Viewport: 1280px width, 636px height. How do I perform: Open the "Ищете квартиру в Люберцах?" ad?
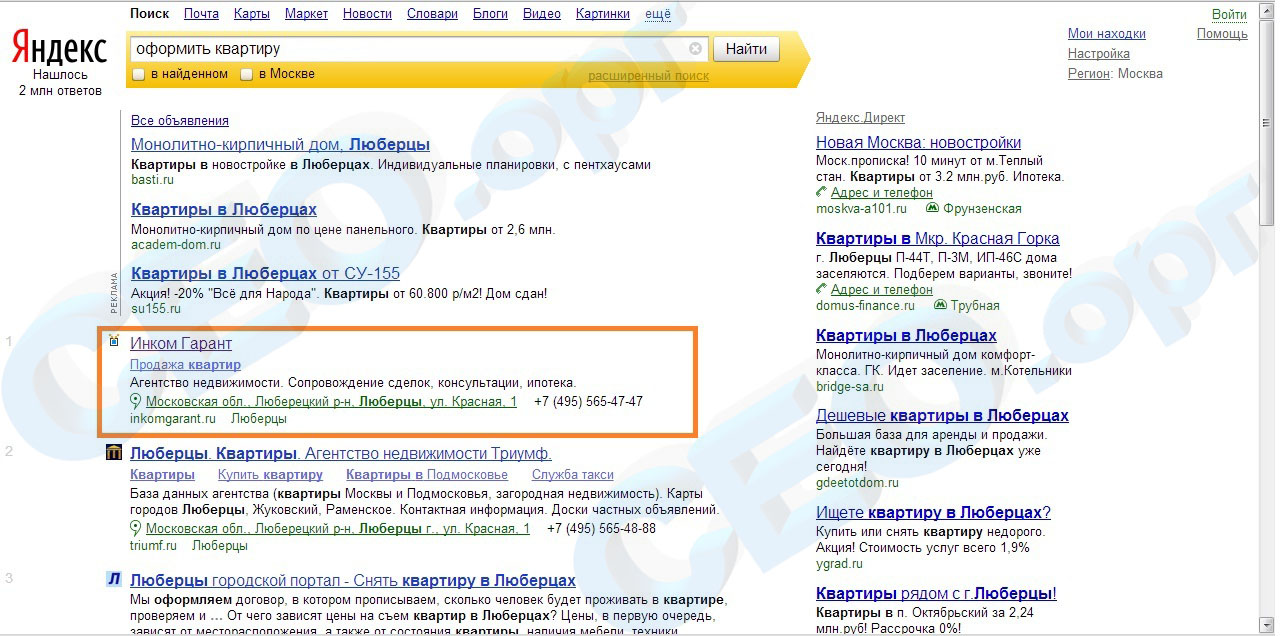click(933, 513)
